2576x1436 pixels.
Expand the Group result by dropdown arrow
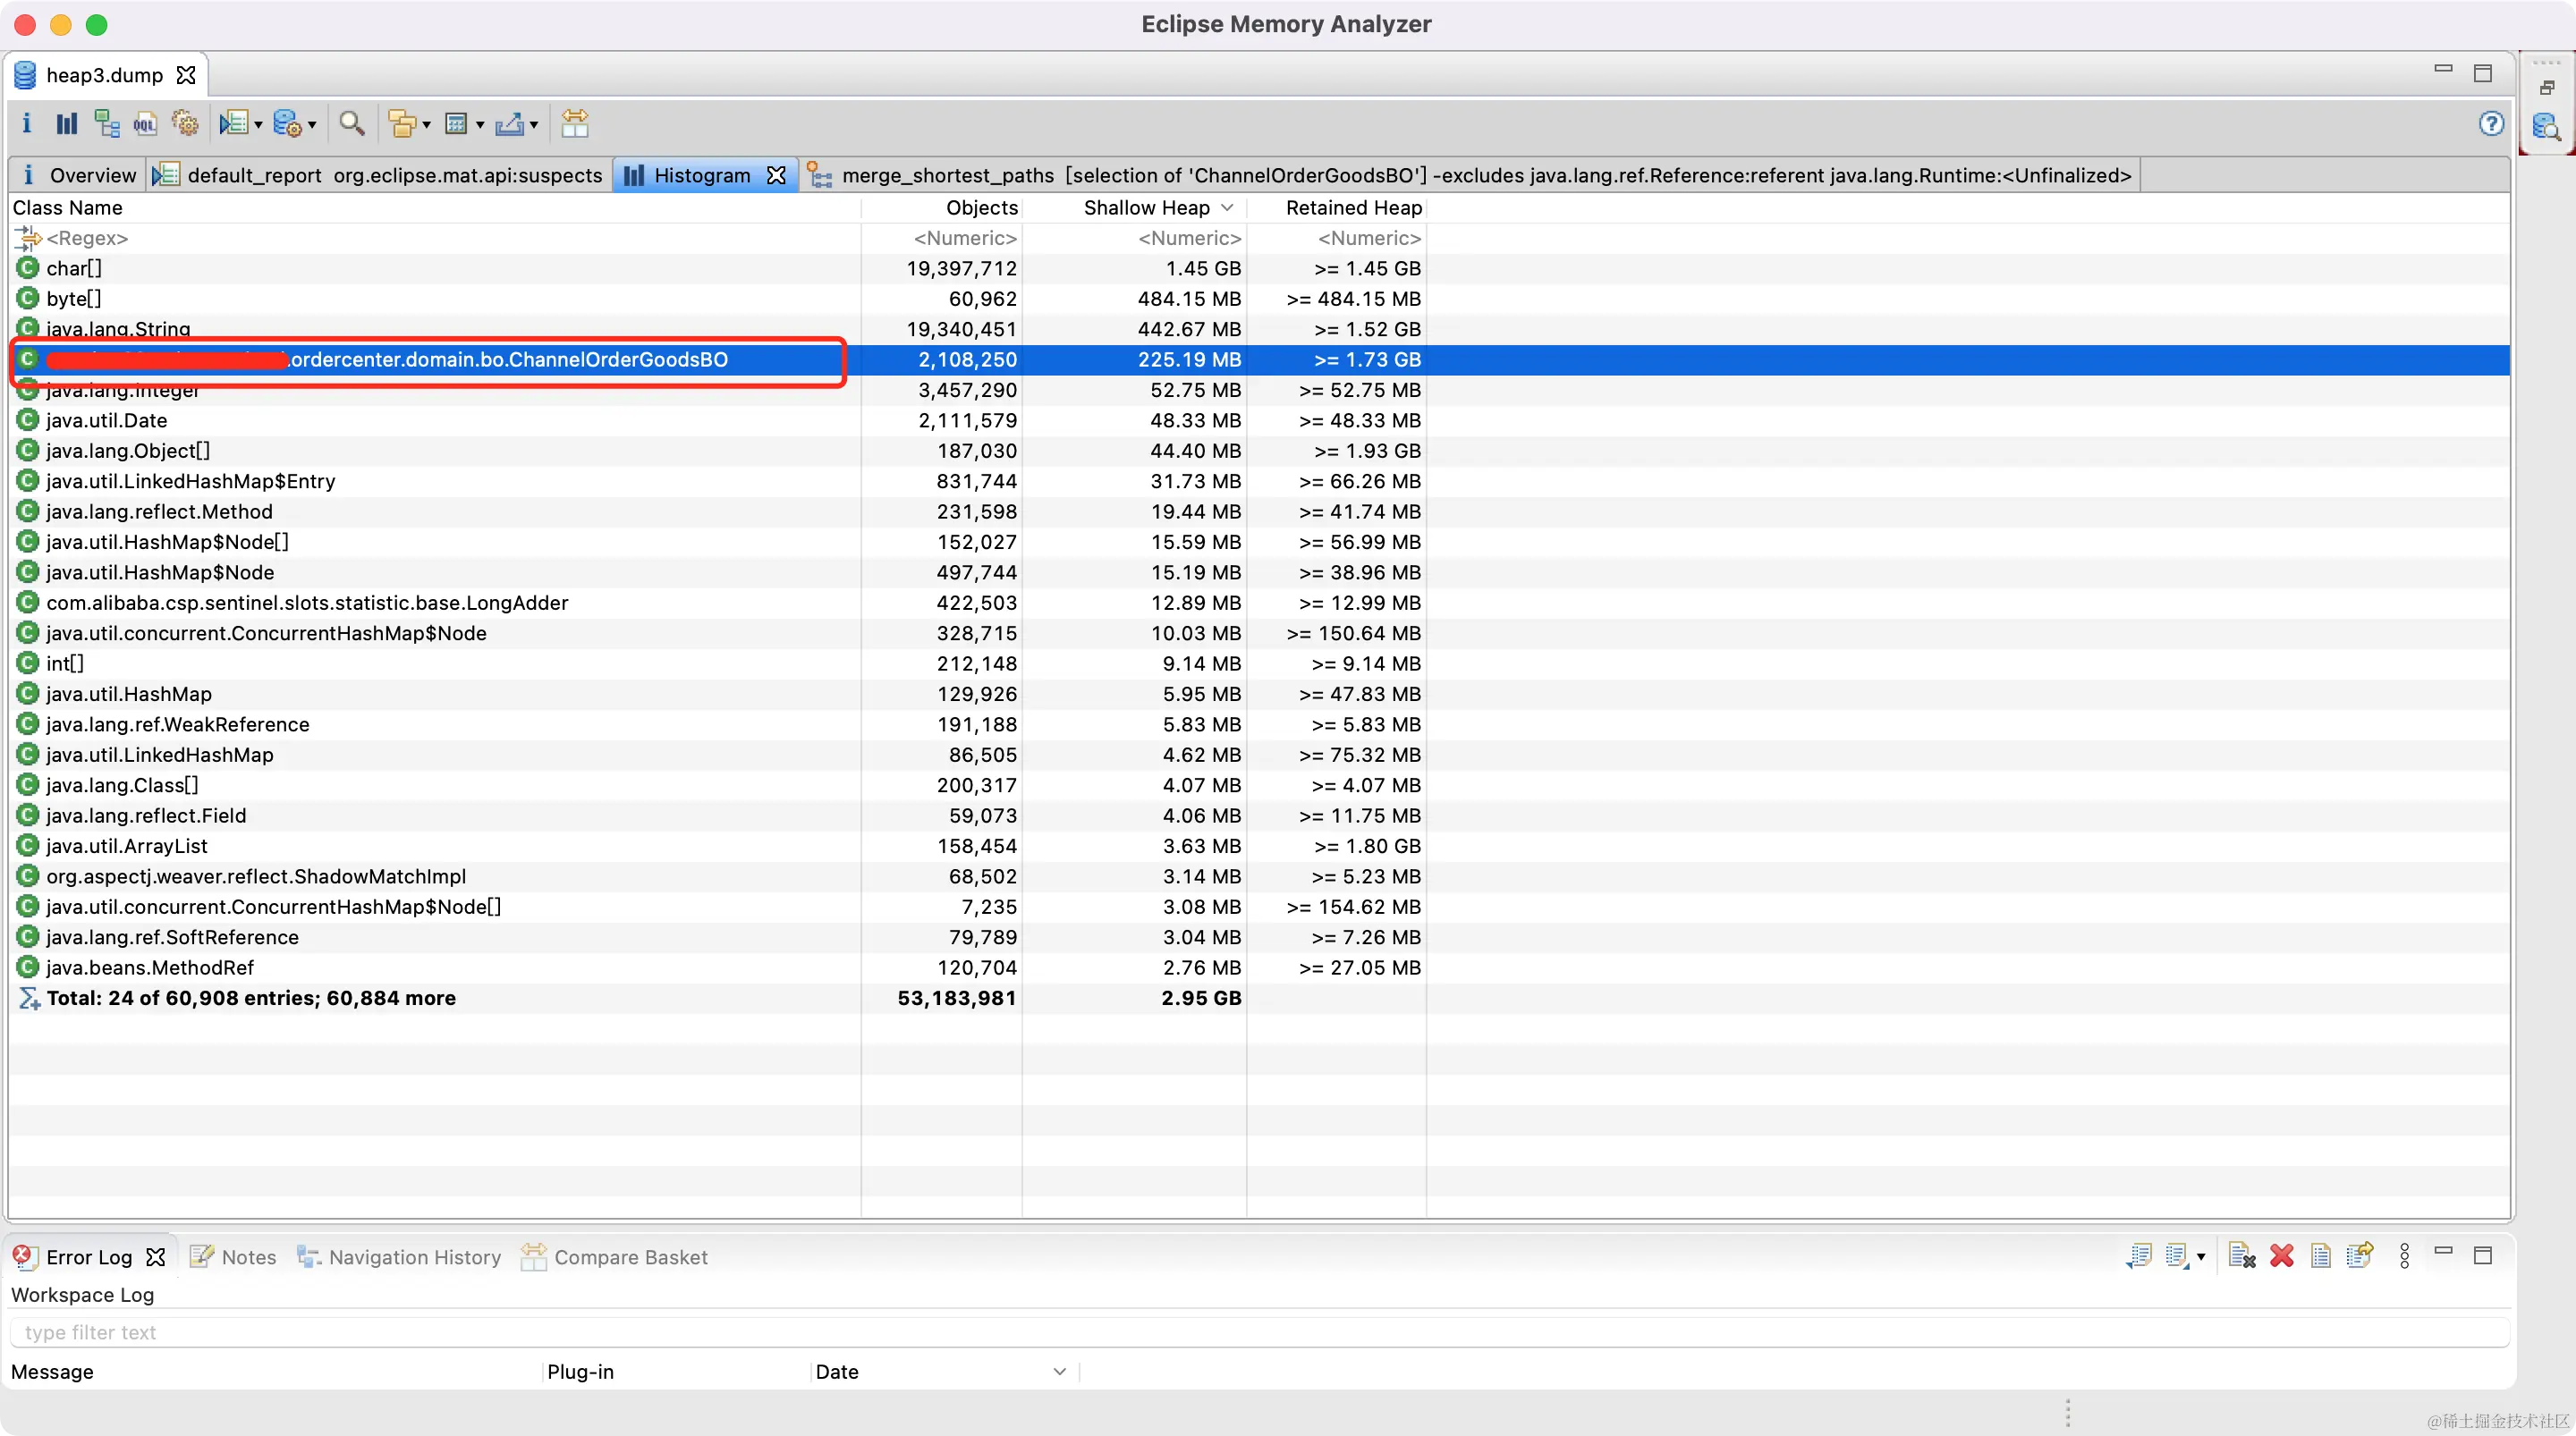pos(426,125)
